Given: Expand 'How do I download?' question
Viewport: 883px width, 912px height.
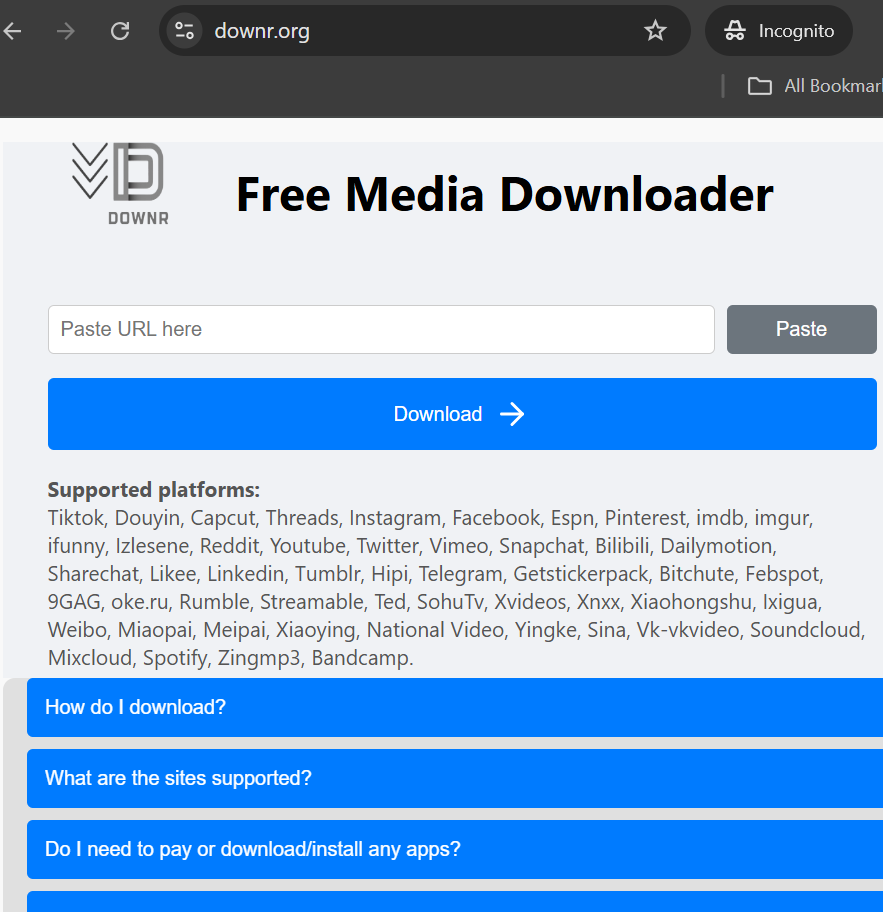Looking at the screenshot, I should click(455, 707).
